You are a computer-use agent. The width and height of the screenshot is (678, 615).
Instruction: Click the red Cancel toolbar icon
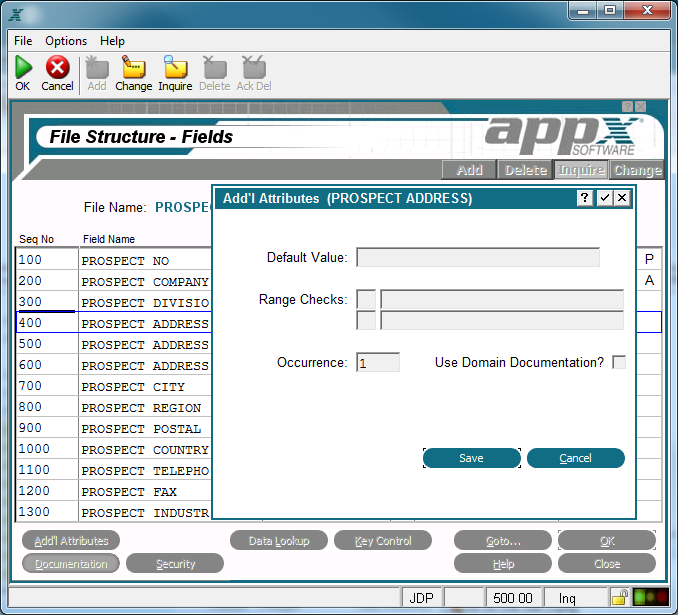click(57, 67)
